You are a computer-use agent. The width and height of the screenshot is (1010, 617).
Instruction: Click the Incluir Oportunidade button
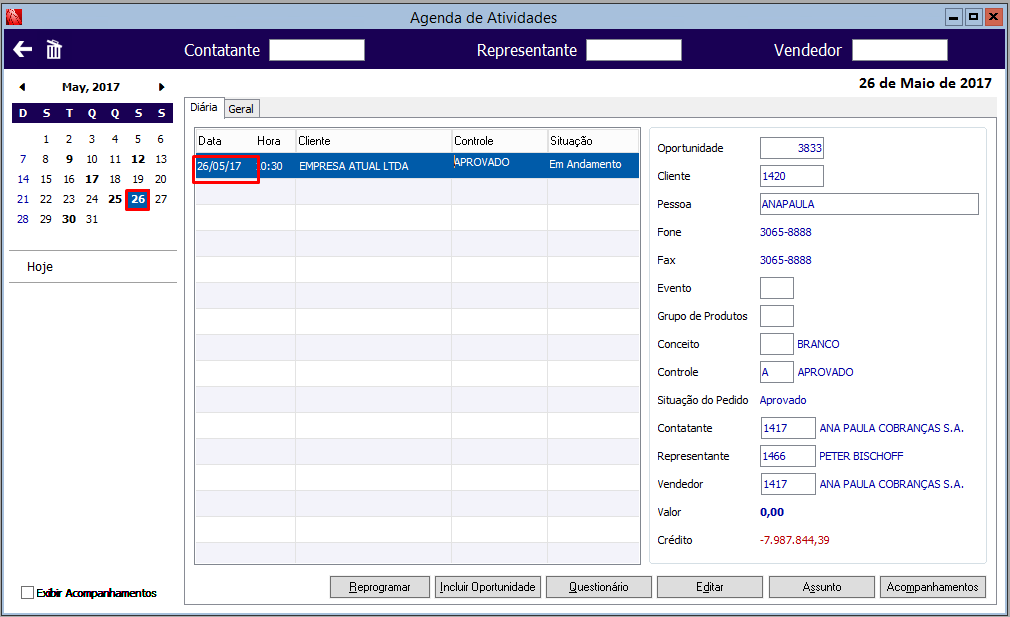pos(488,587)
